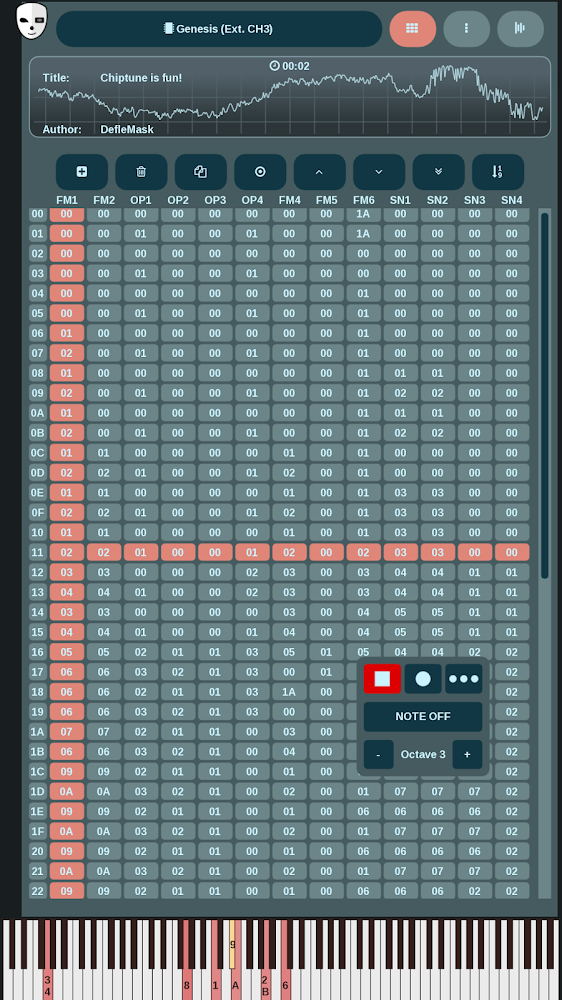
Task: Select the OP4 channel header
Action: point(252,200)
